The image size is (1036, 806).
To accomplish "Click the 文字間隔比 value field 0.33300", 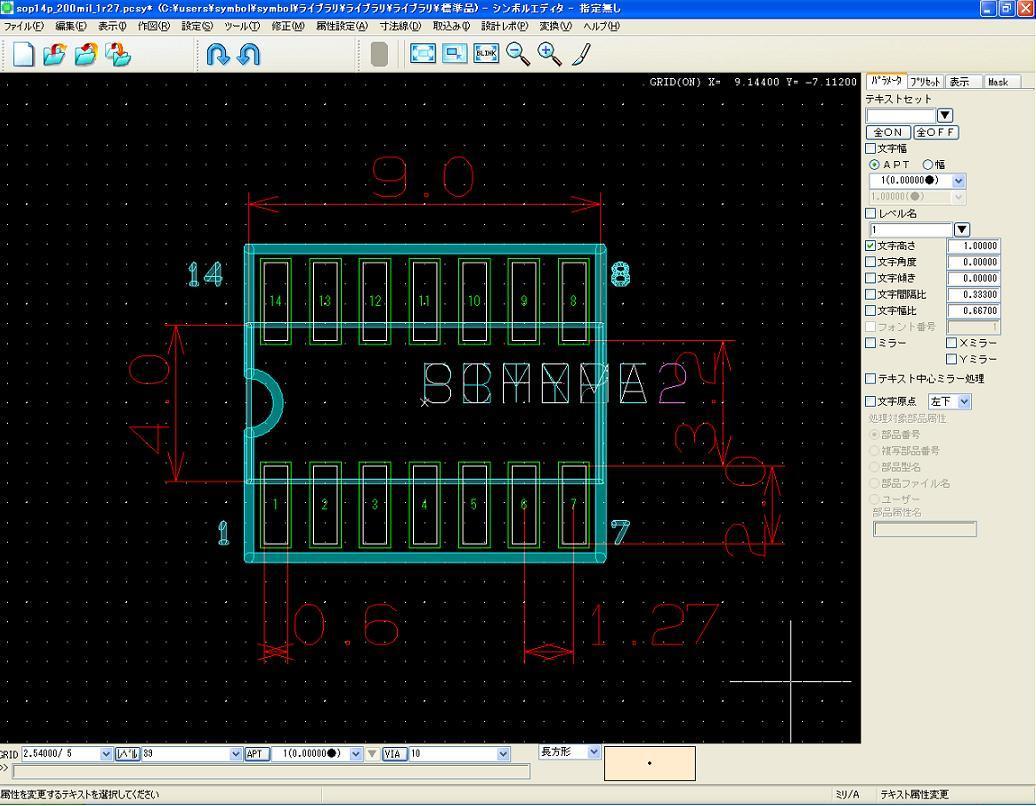I will (974, 295).
